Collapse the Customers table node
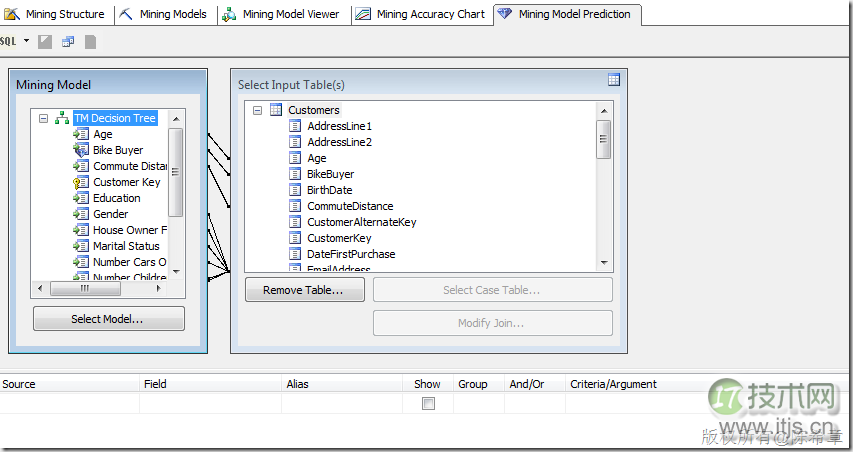 (x=257, y=110)
